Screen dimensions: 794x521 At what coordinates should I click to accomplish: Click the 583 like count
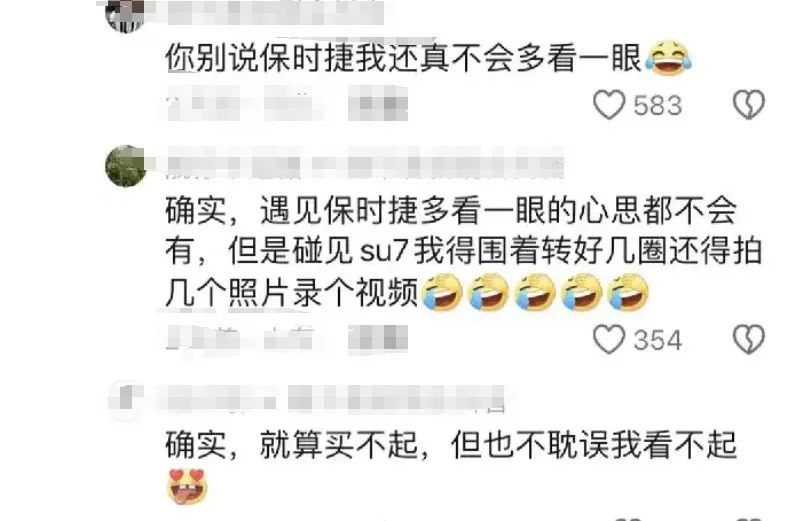click(x=658, y=105)
